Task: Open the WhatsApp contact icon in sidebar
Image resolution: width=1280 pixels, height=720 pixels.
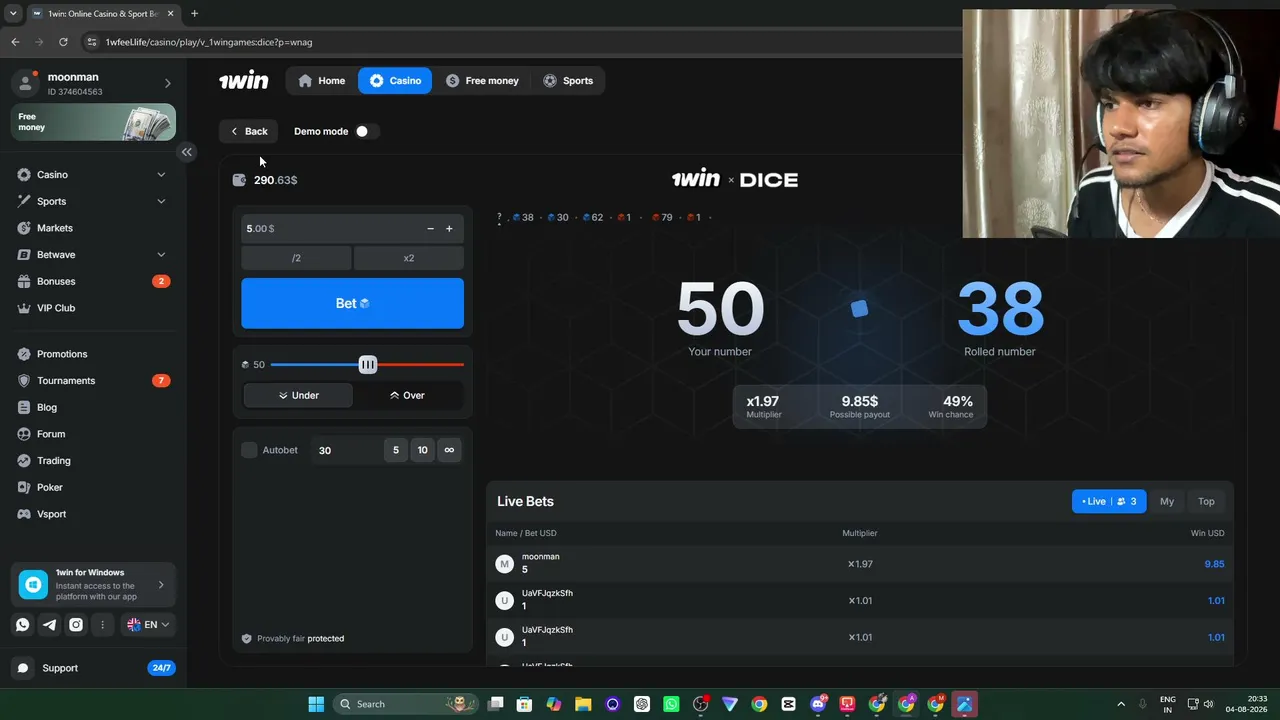Action: [23, 625]
